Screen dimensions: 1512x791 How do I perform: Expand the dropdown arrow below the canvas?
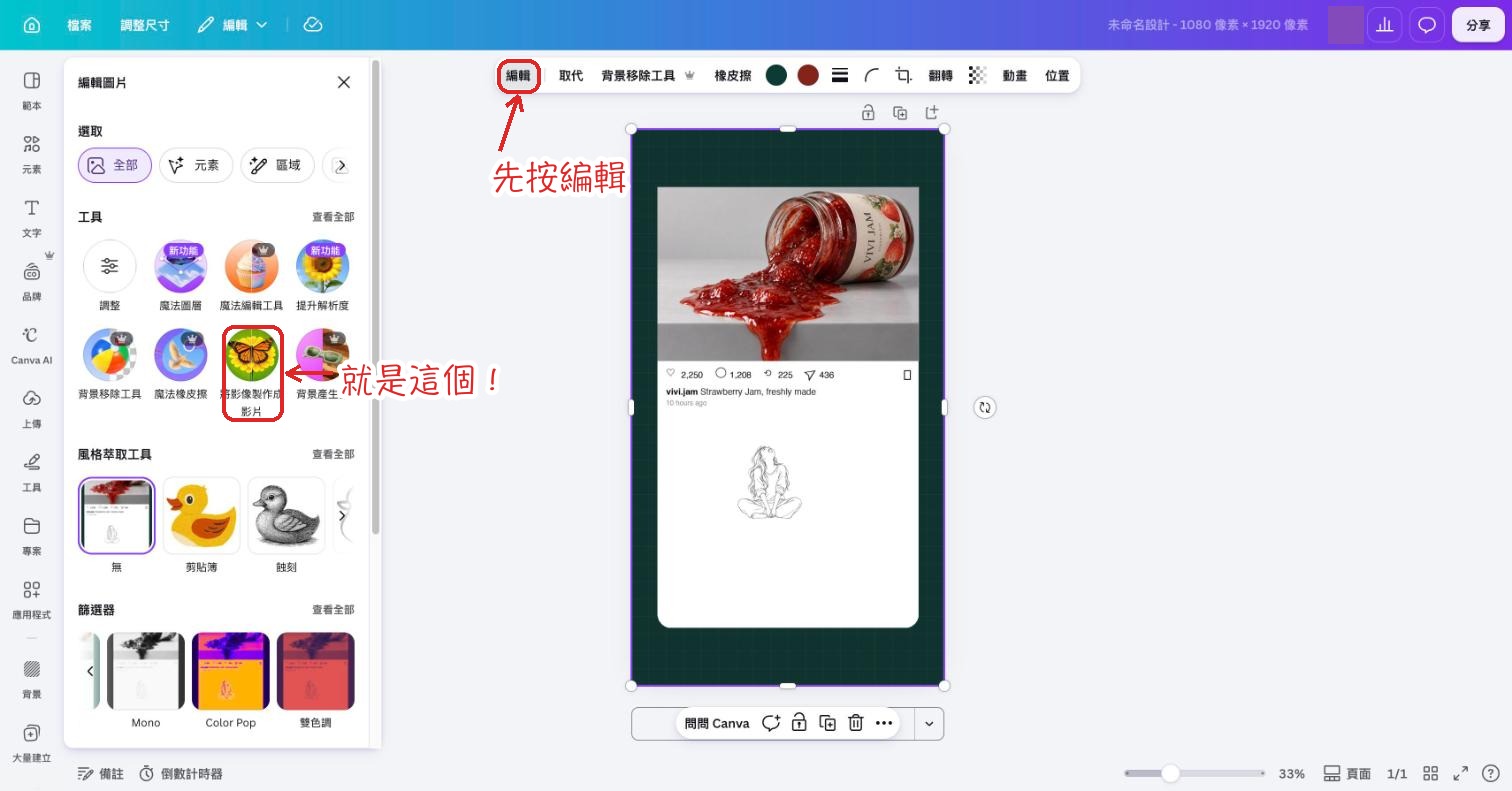click(x=929, y=724)
